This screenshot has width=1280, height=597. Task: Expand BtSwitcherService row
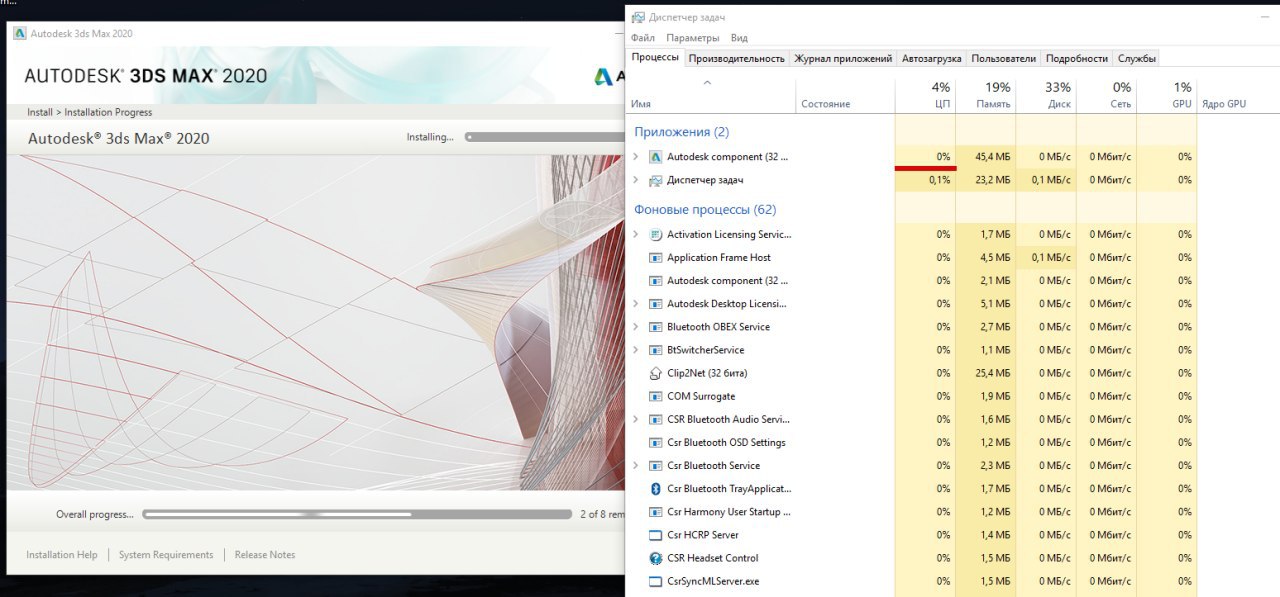636,350
